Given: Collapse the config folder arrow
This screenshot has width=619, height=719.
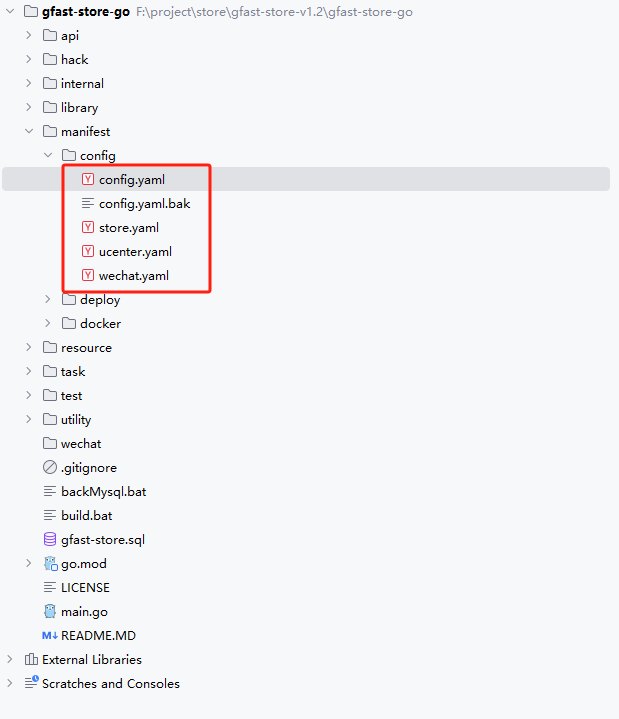Looking at the screenshot, I should [x=49, y=156].
